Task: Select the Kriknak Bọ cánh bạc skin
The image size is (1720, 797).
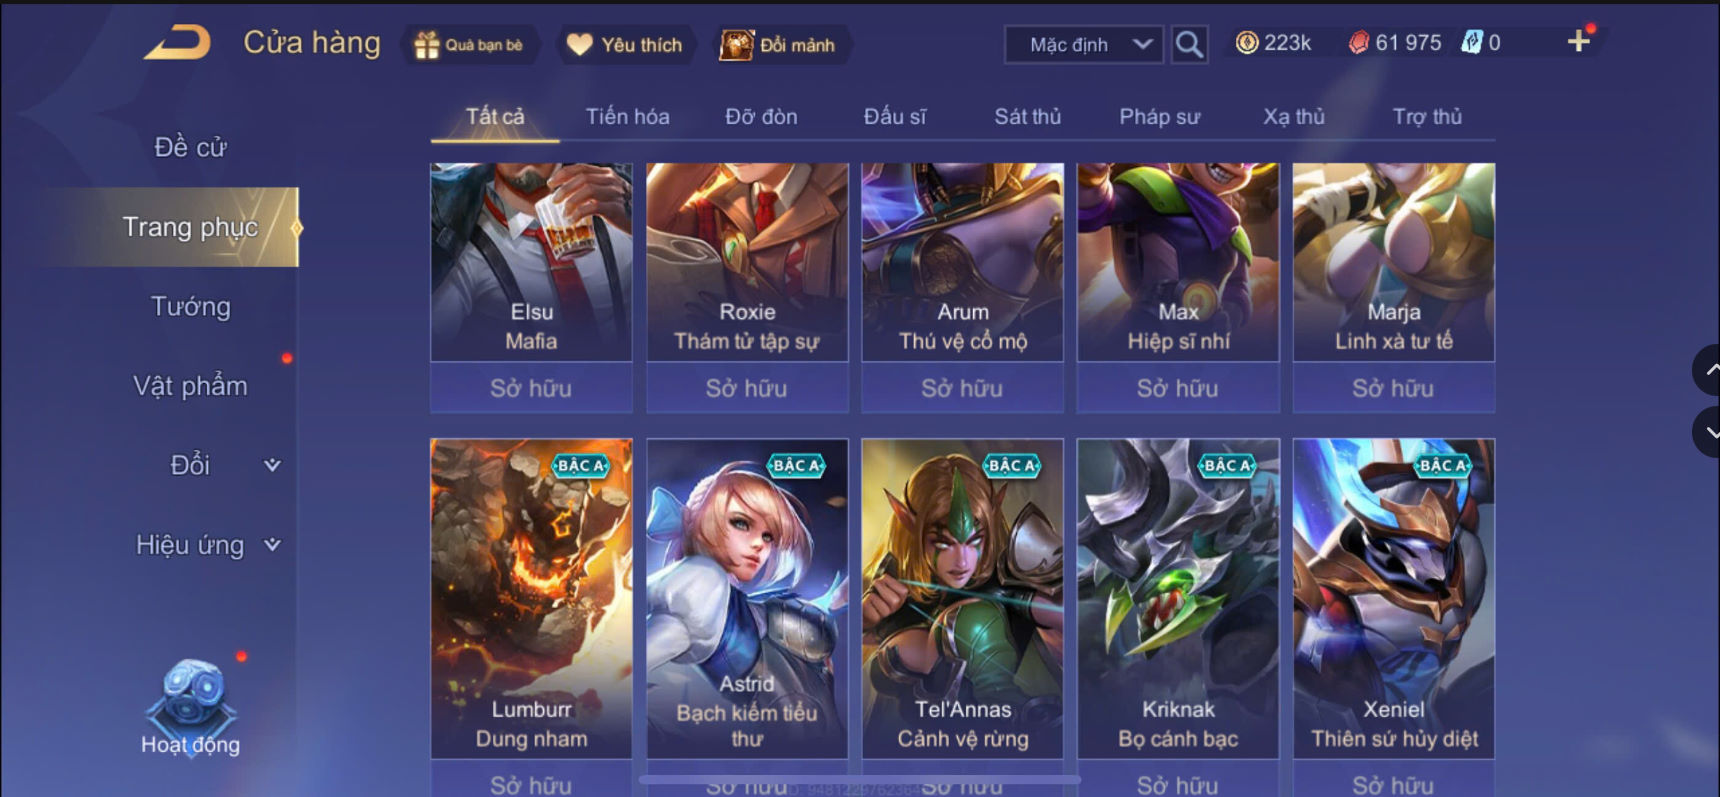Action: (x=1178, y=598)
